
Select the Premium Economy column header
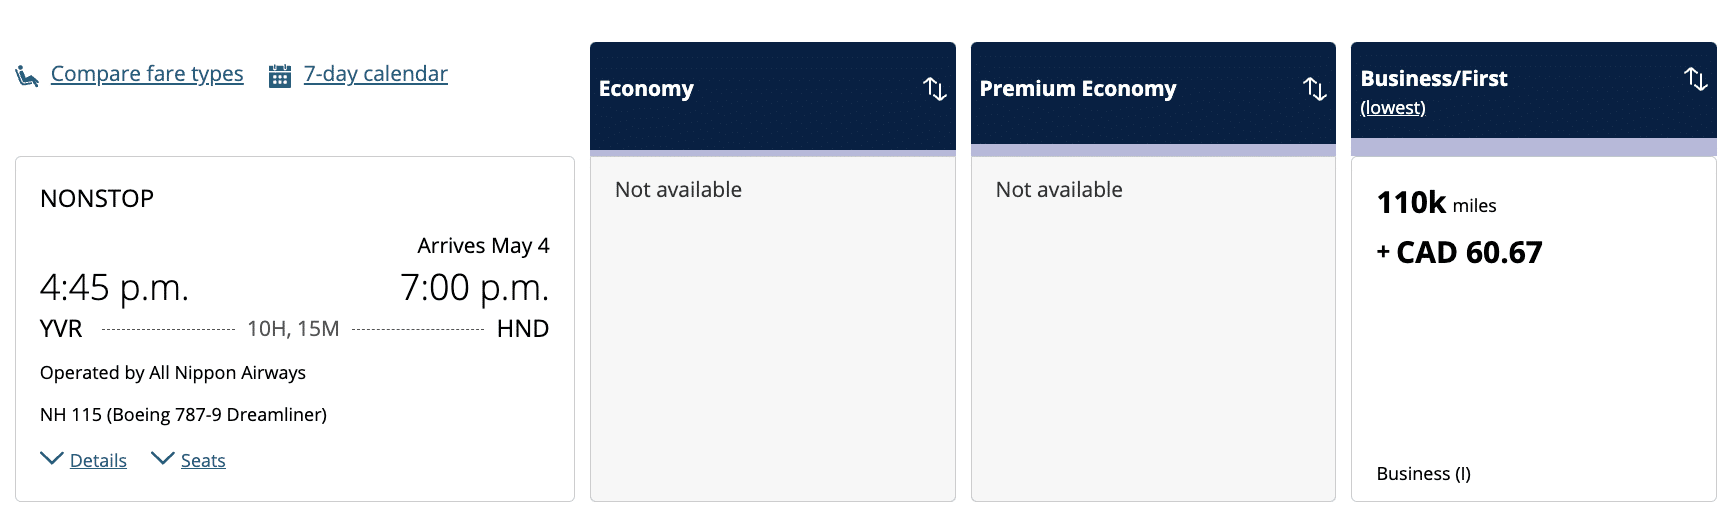[x=1077, y=89]
